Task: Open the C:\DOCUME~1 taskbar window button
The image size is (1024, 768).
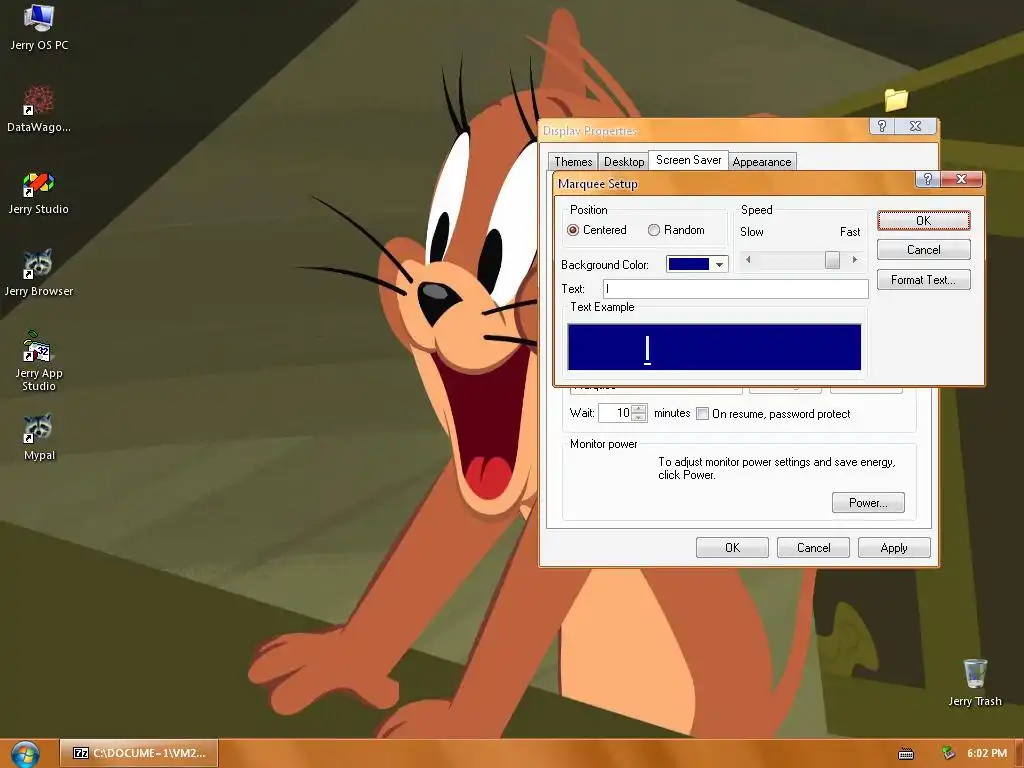Action: (x=138, y=753)
